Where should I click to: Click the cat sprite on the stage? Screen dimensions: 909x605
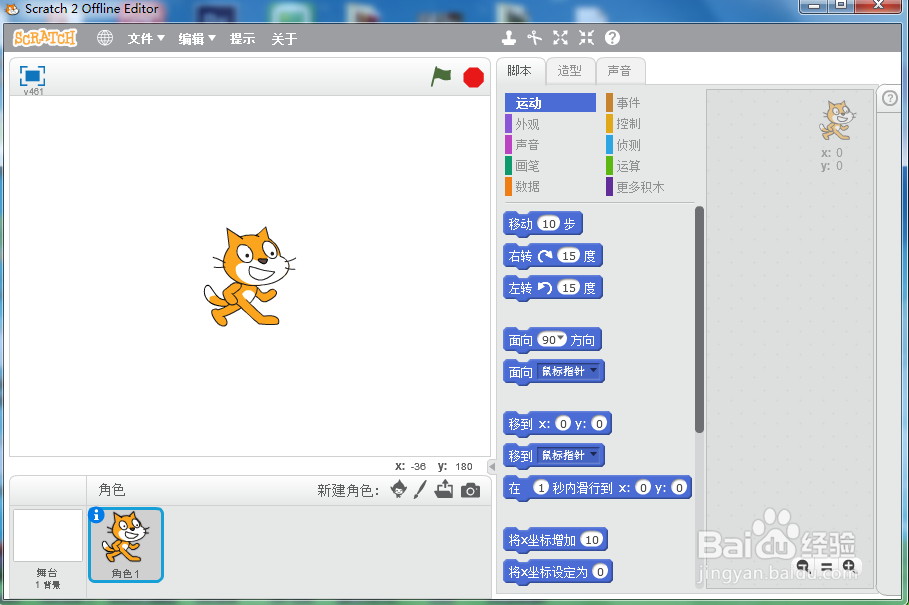pyautogui.click(x=249, y=277)
